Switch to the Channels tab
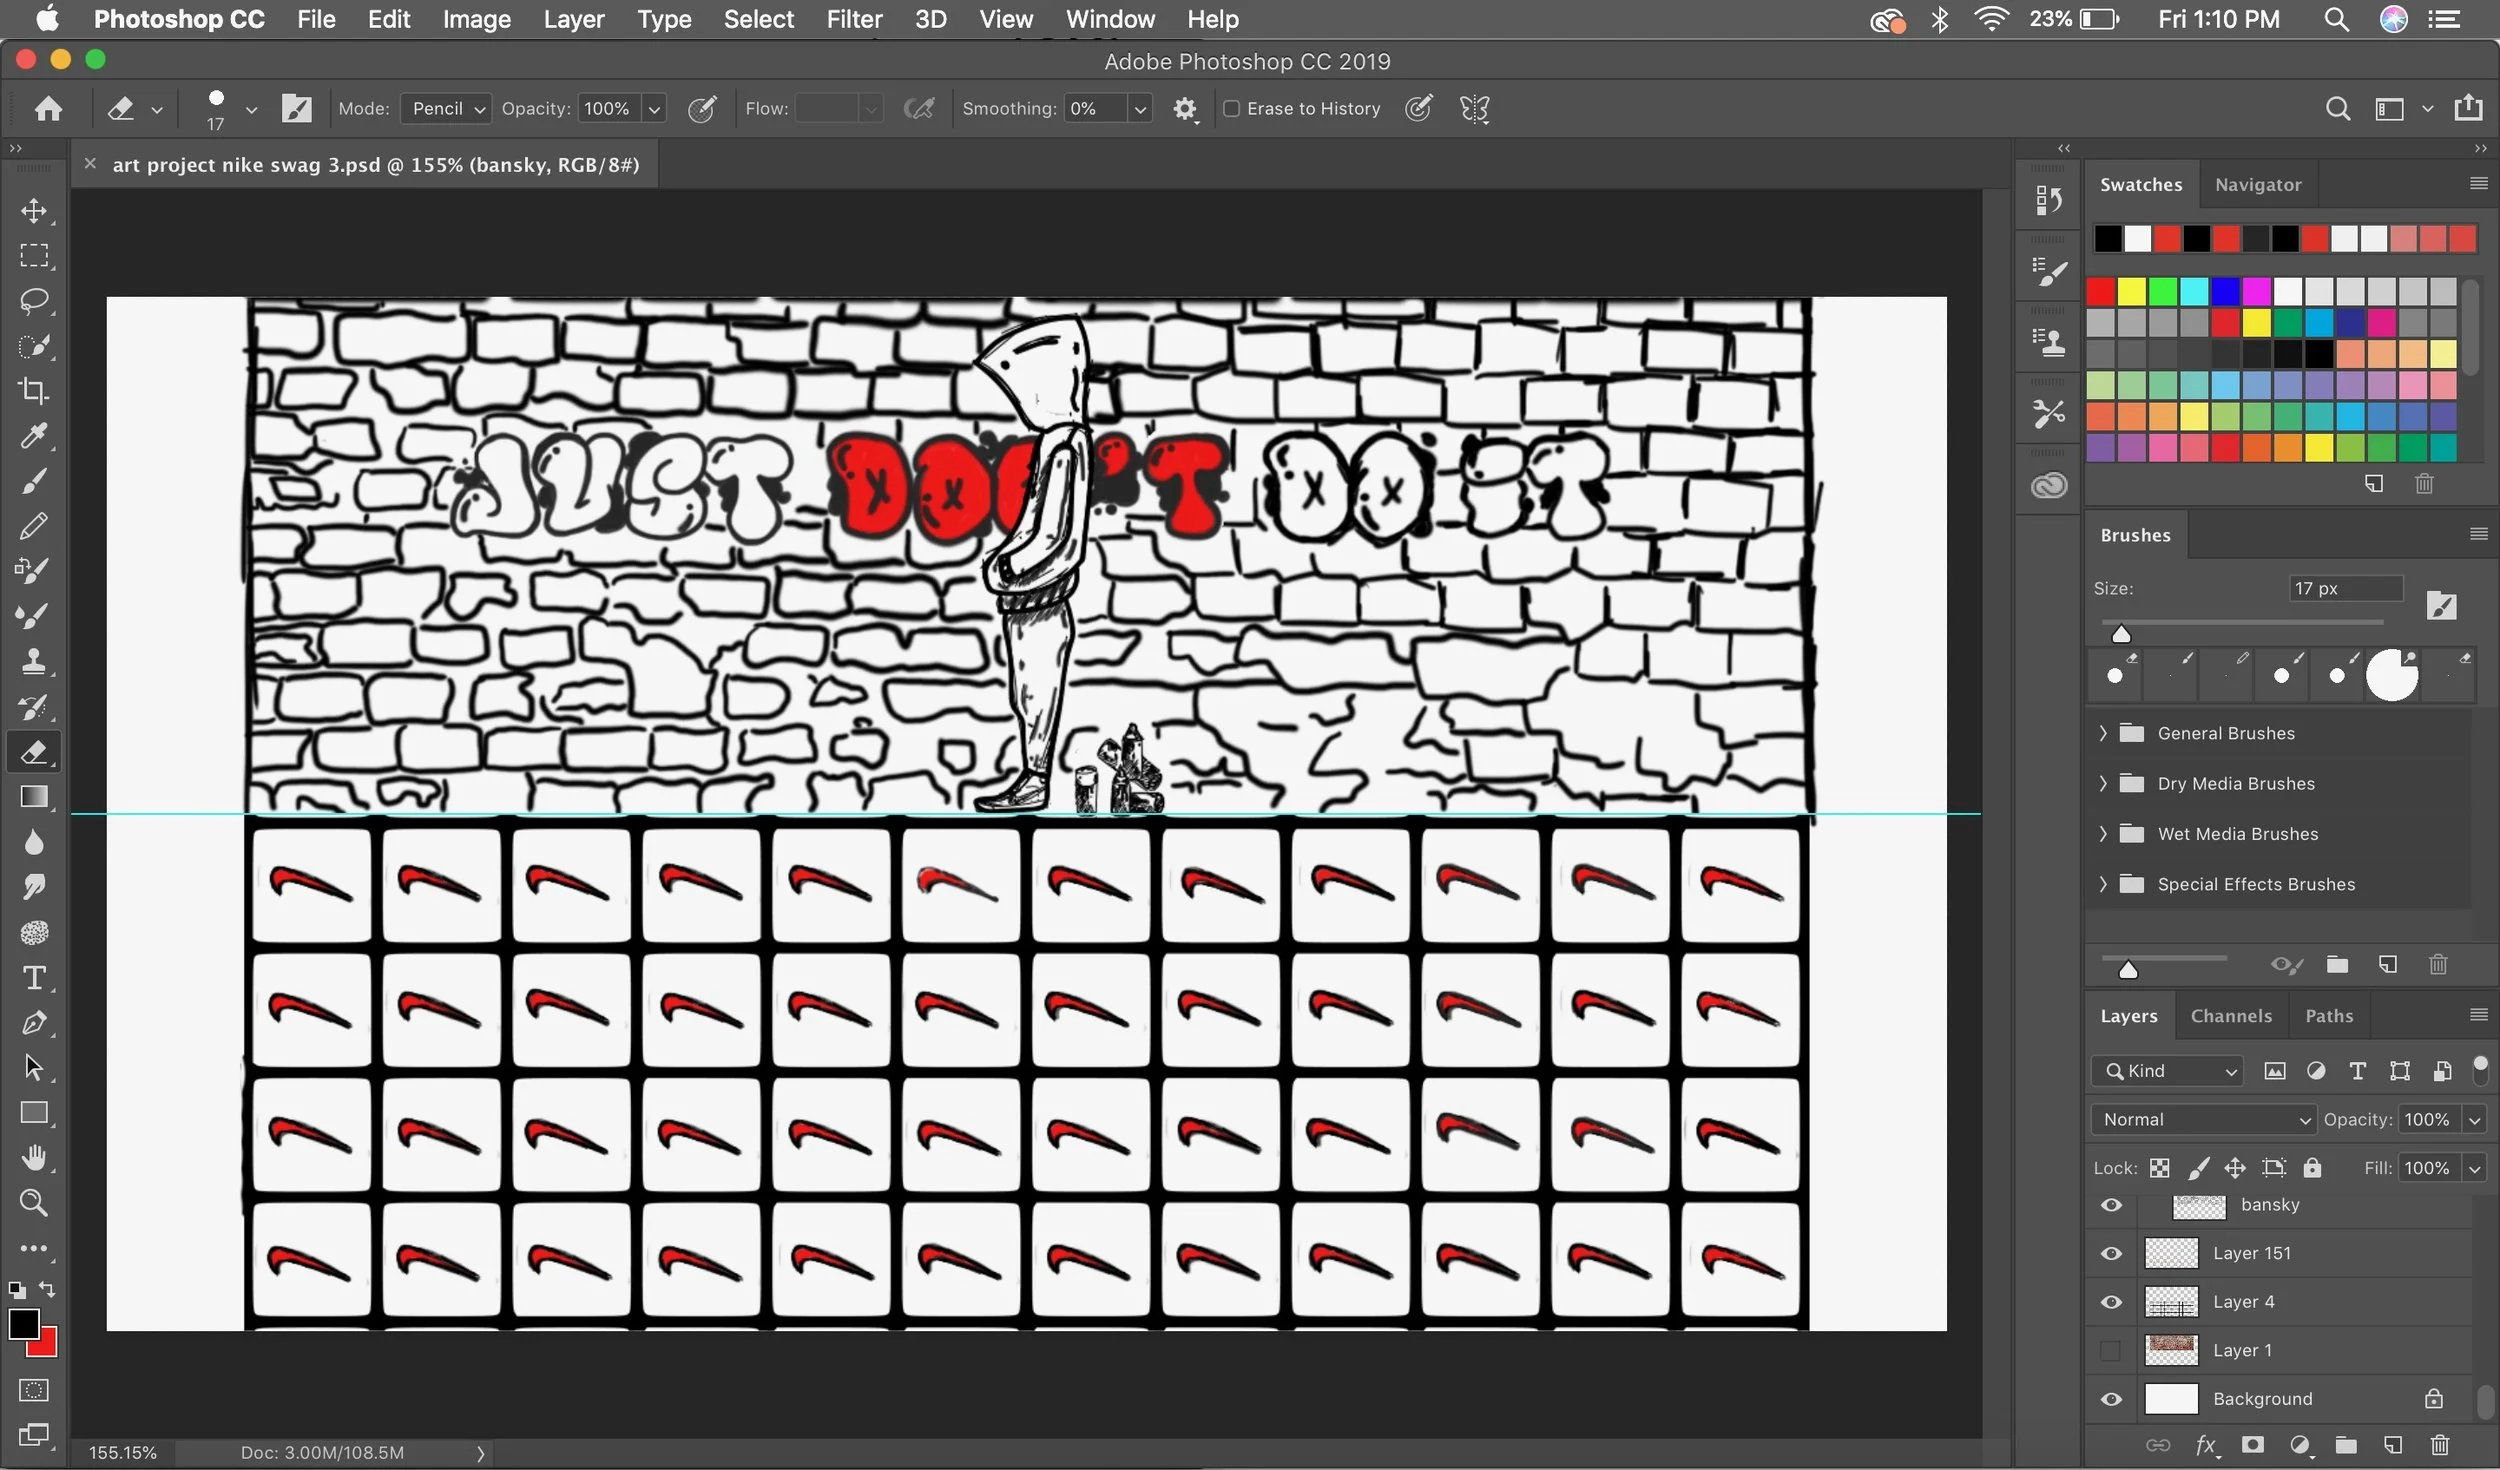2500x1470 pixels. tap(2231, 1015)
